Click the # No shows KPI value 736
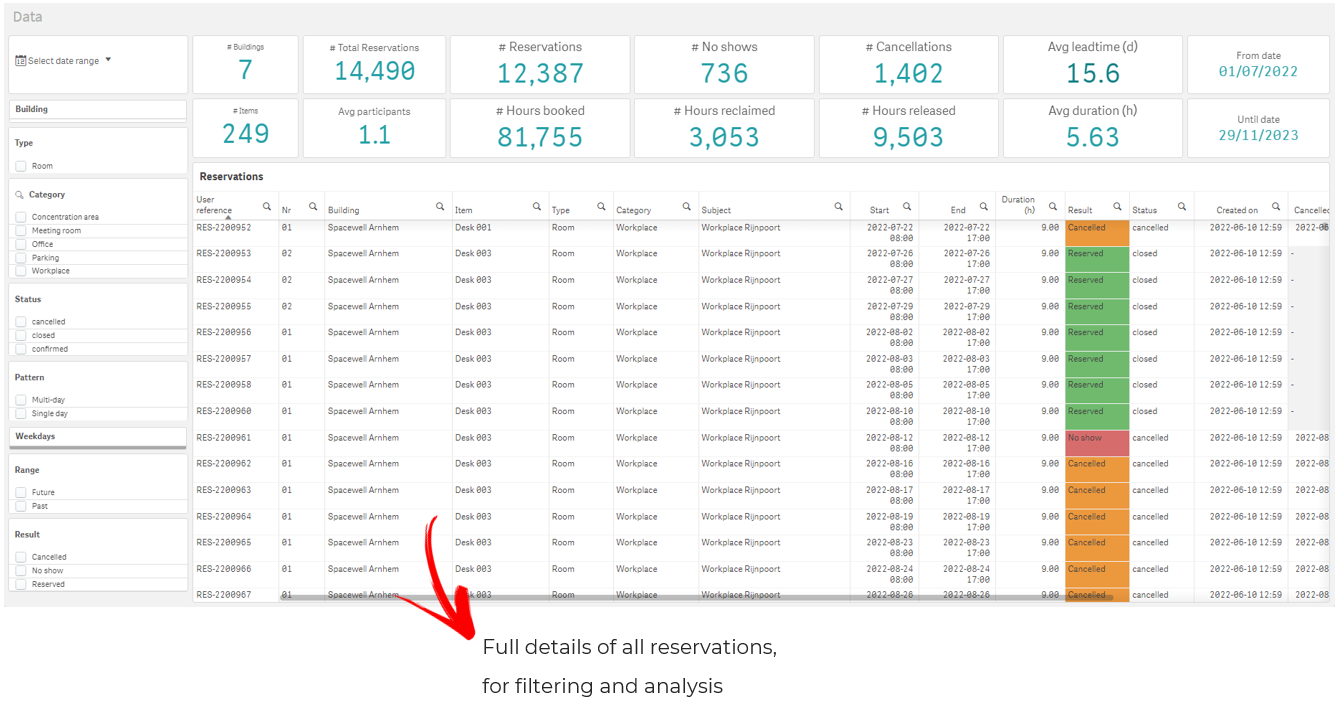This screenshot has height=705, width=1339. point(724,73)
